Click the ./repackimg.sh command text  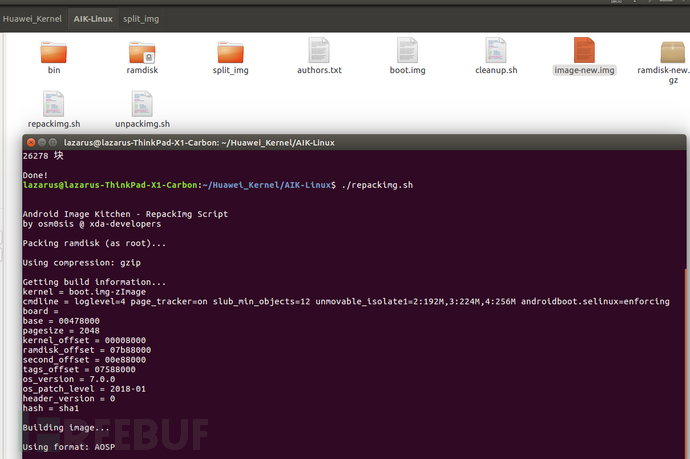point(377,185)
